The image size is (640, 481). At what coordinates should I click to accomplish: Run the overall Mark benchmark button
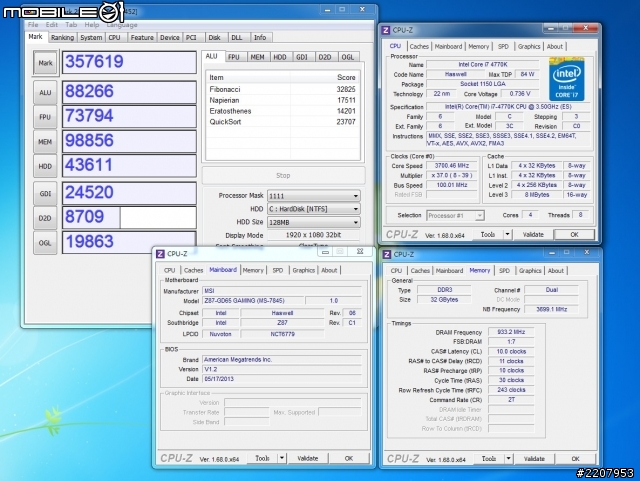45,63
